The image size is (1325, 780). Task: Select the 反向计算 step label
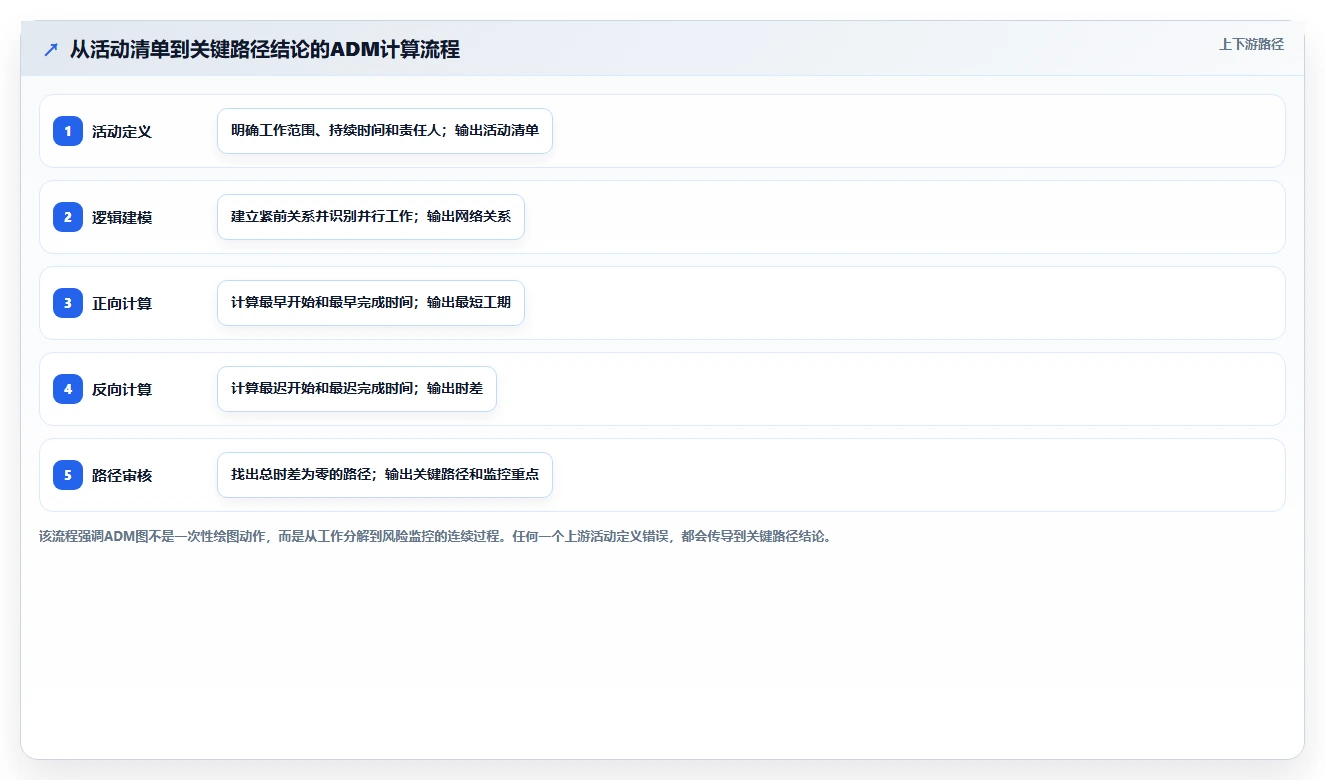click(x=122, y=389)
